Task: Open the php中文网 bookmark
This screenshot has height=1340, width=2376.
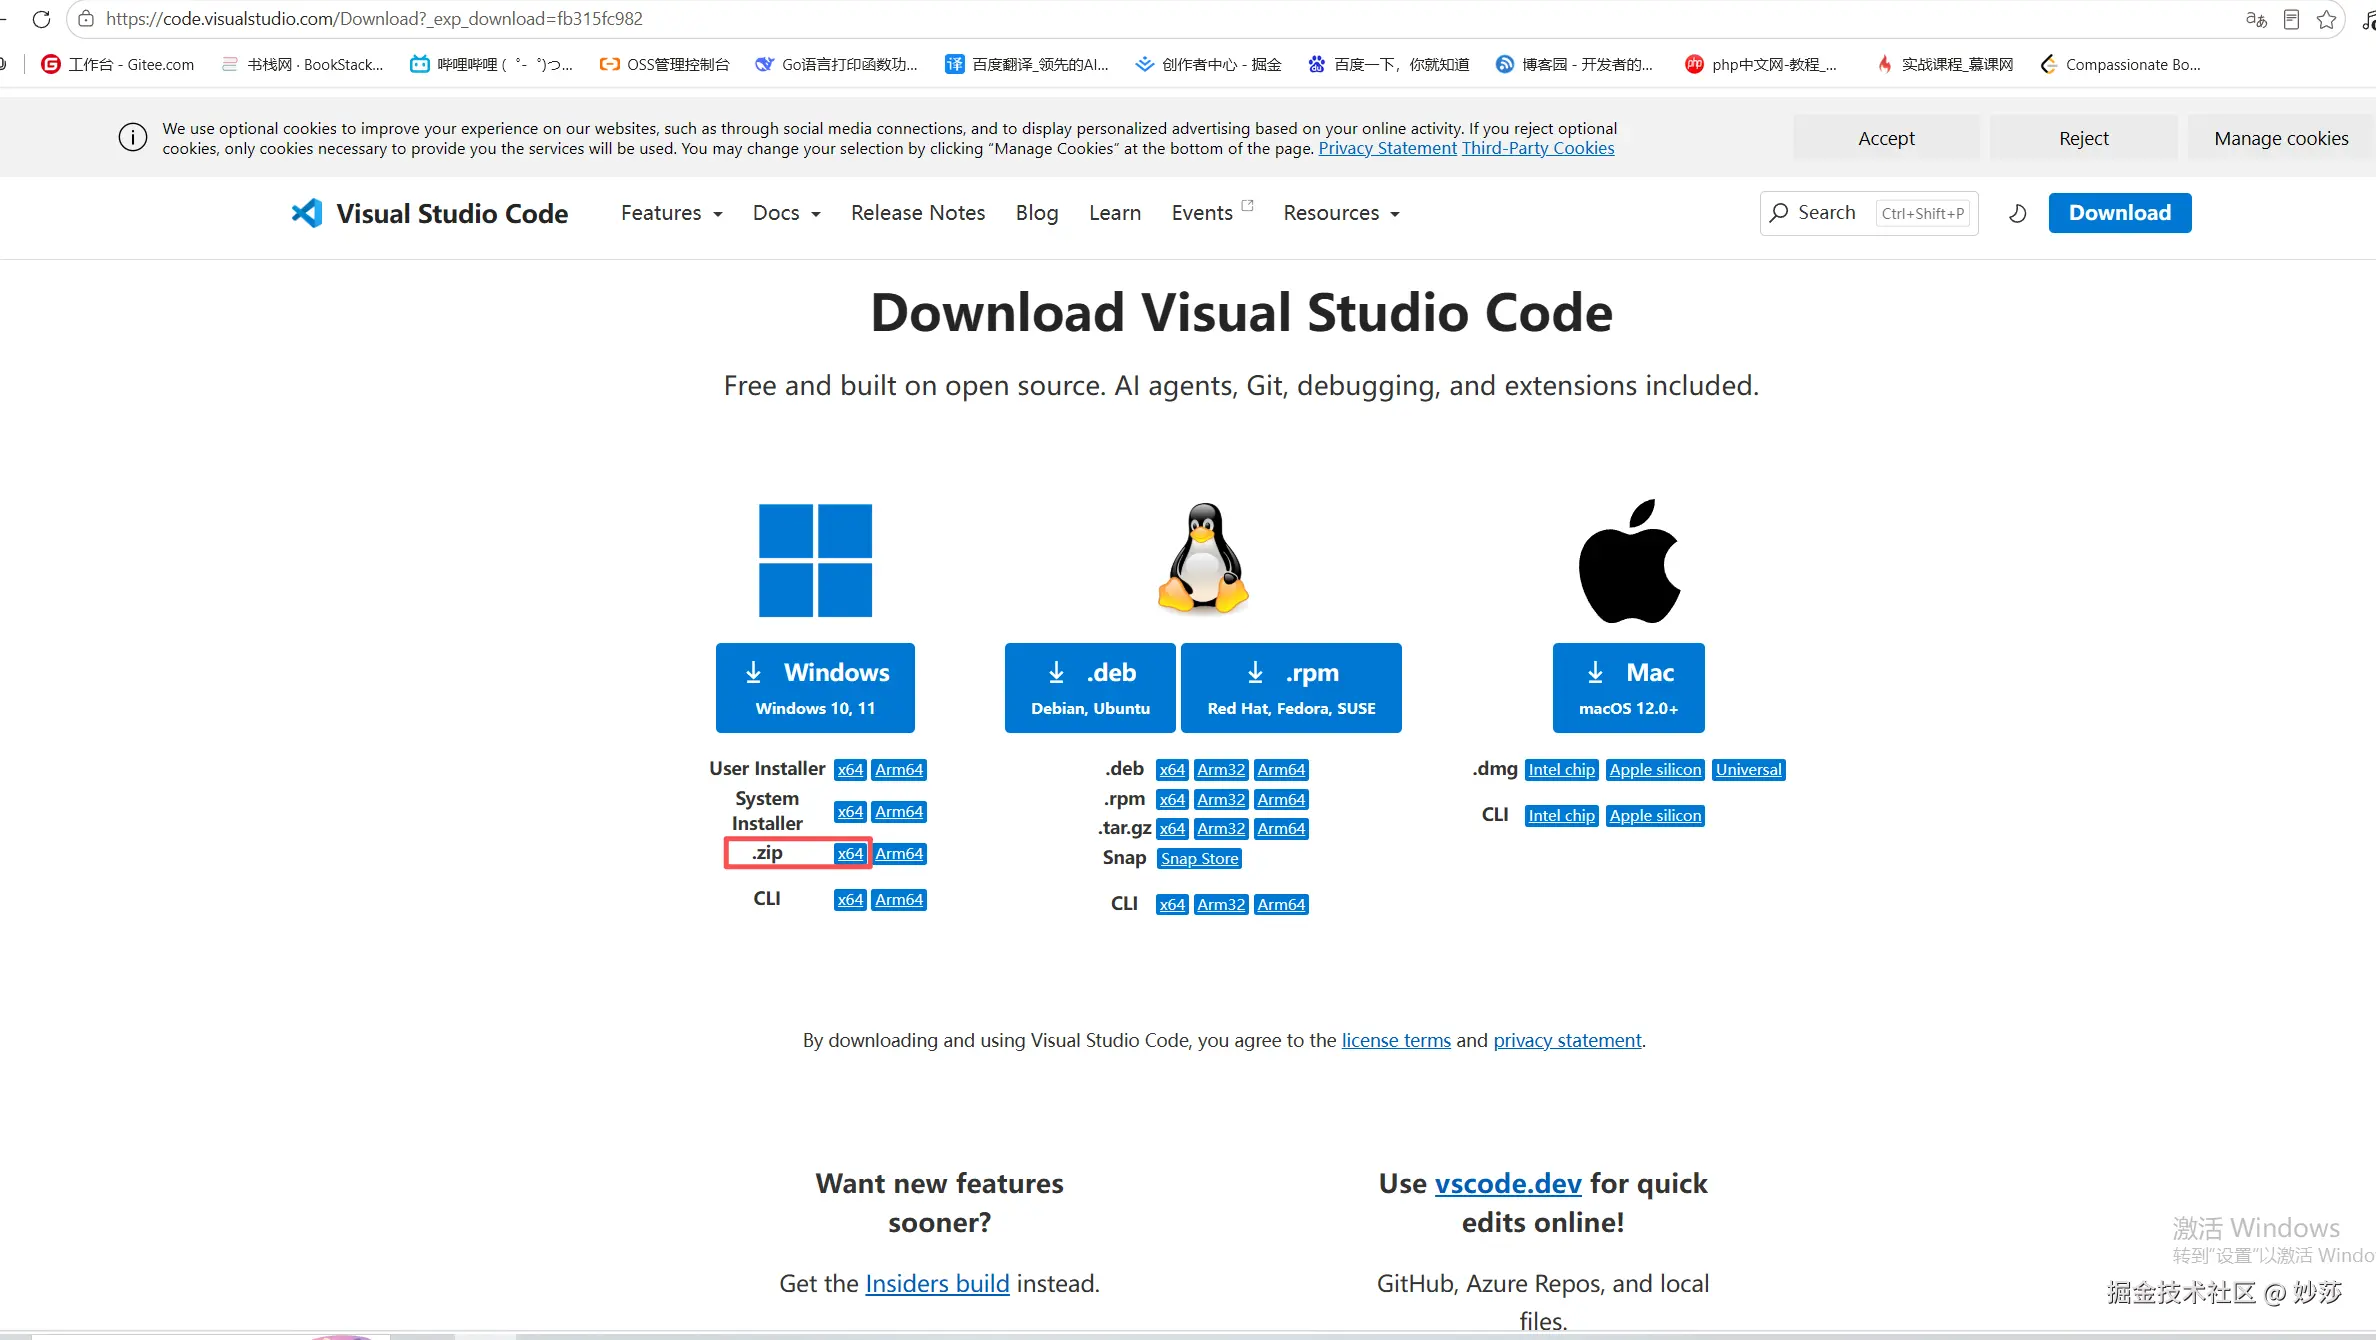Action: [x=1761, y=64]
